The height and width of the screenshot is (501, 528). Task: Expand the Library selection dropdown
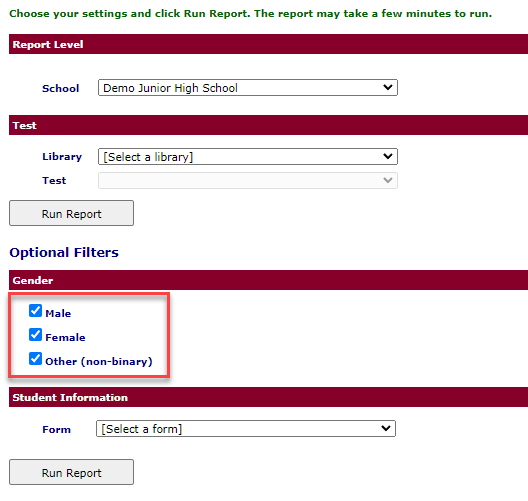pos(248,157)
